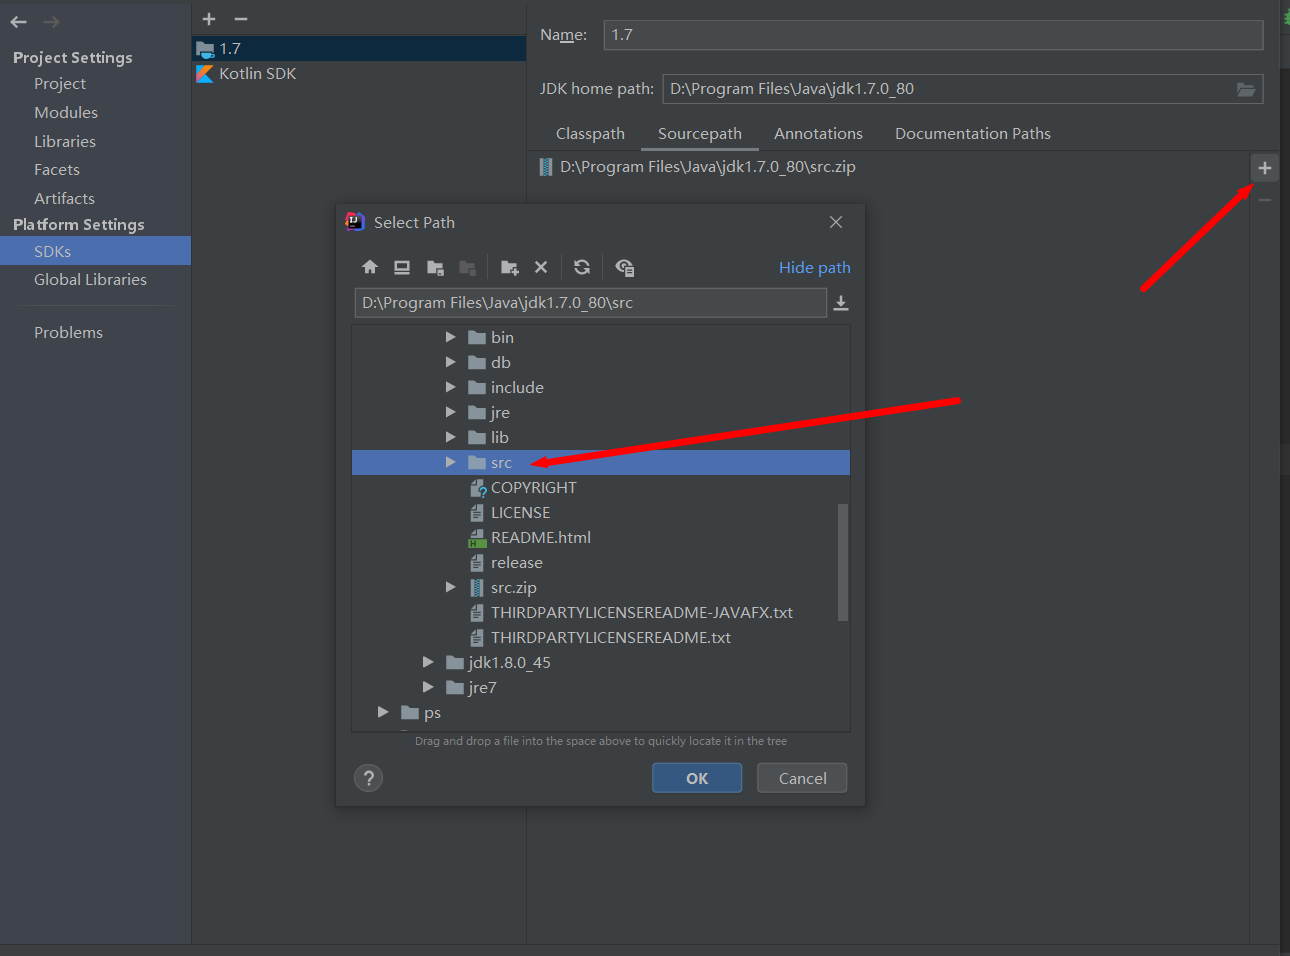
Task: Delete selected item with X icon
Action: click(x=541, y=267)
